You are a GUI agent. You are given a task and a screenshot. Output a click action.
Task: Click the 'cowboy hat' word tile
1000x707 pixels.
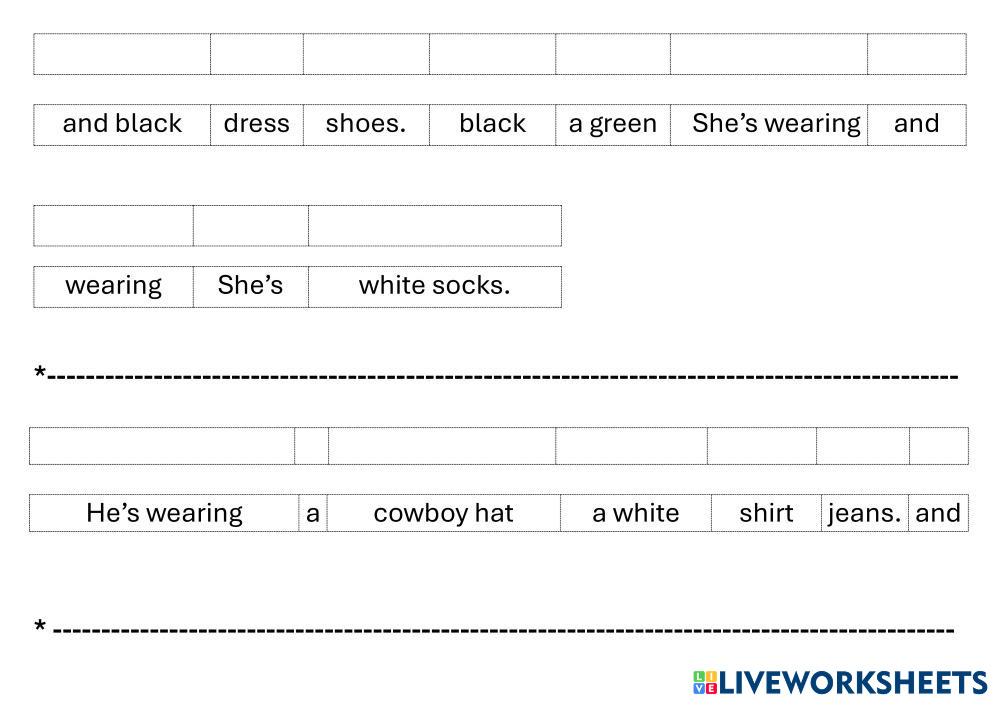[x=443, y=513]
